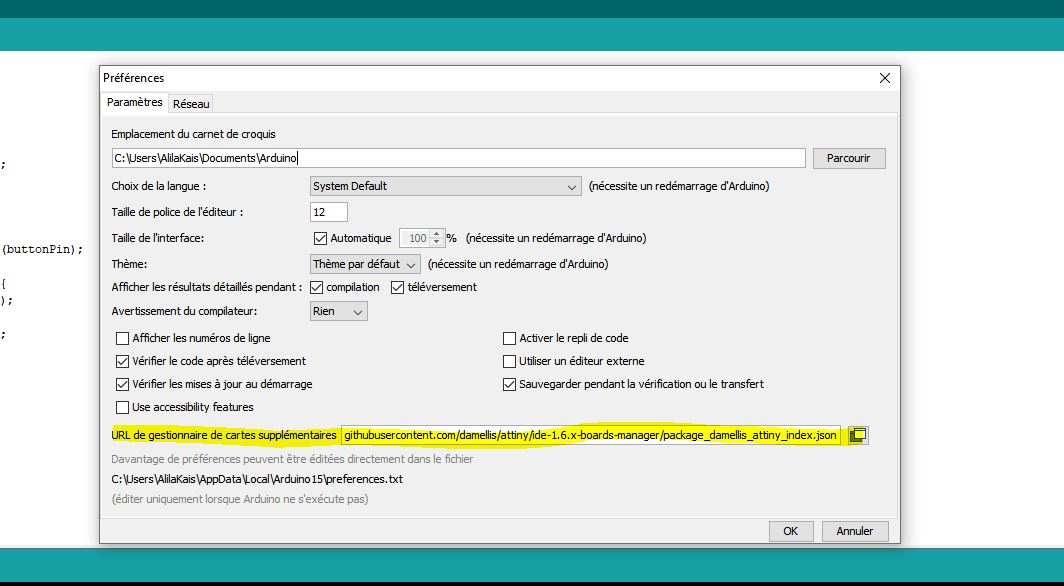Open the Choix de la langue dropdown
The width and height of the screenshot is (1064, 586).
pos(445,186)
